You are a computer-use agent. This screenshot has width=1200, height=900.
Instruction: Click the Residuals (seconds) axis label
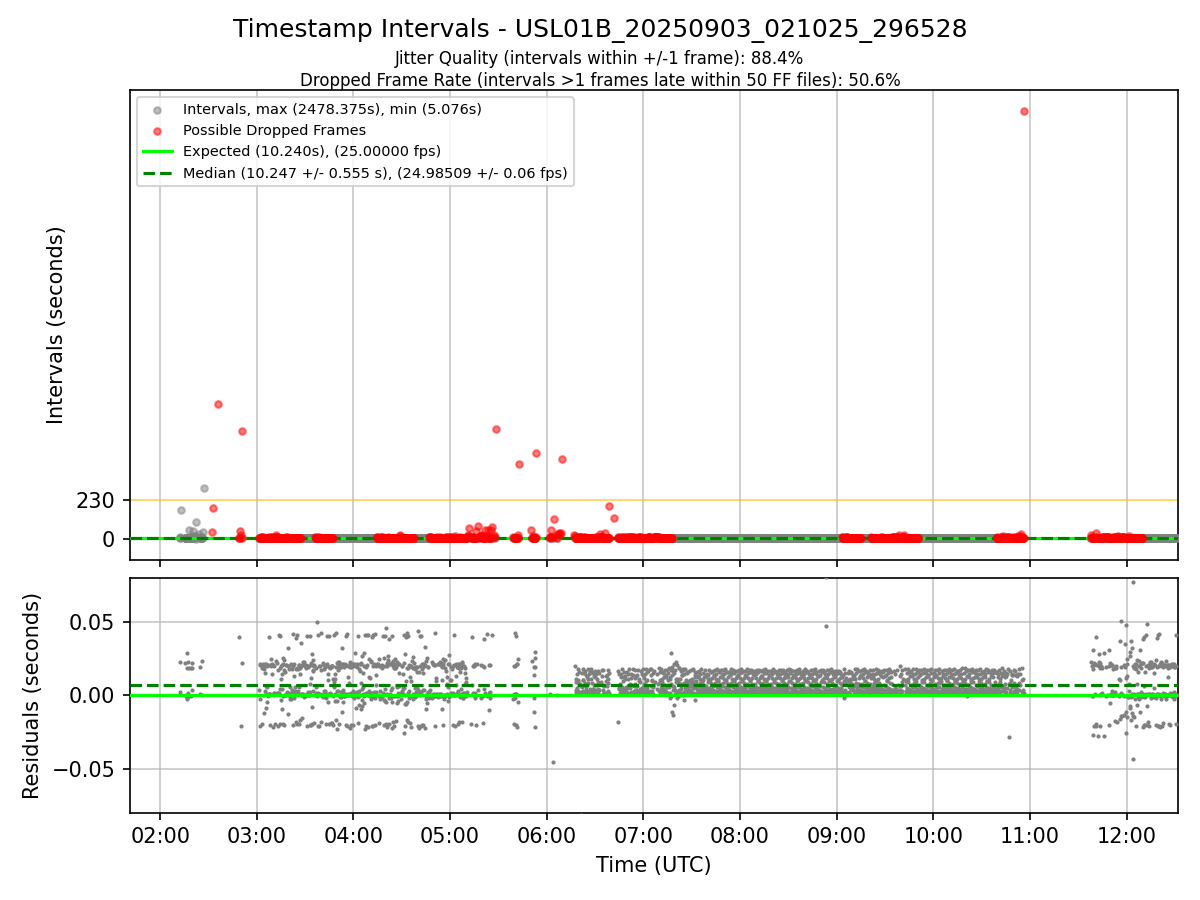point(32,696)
